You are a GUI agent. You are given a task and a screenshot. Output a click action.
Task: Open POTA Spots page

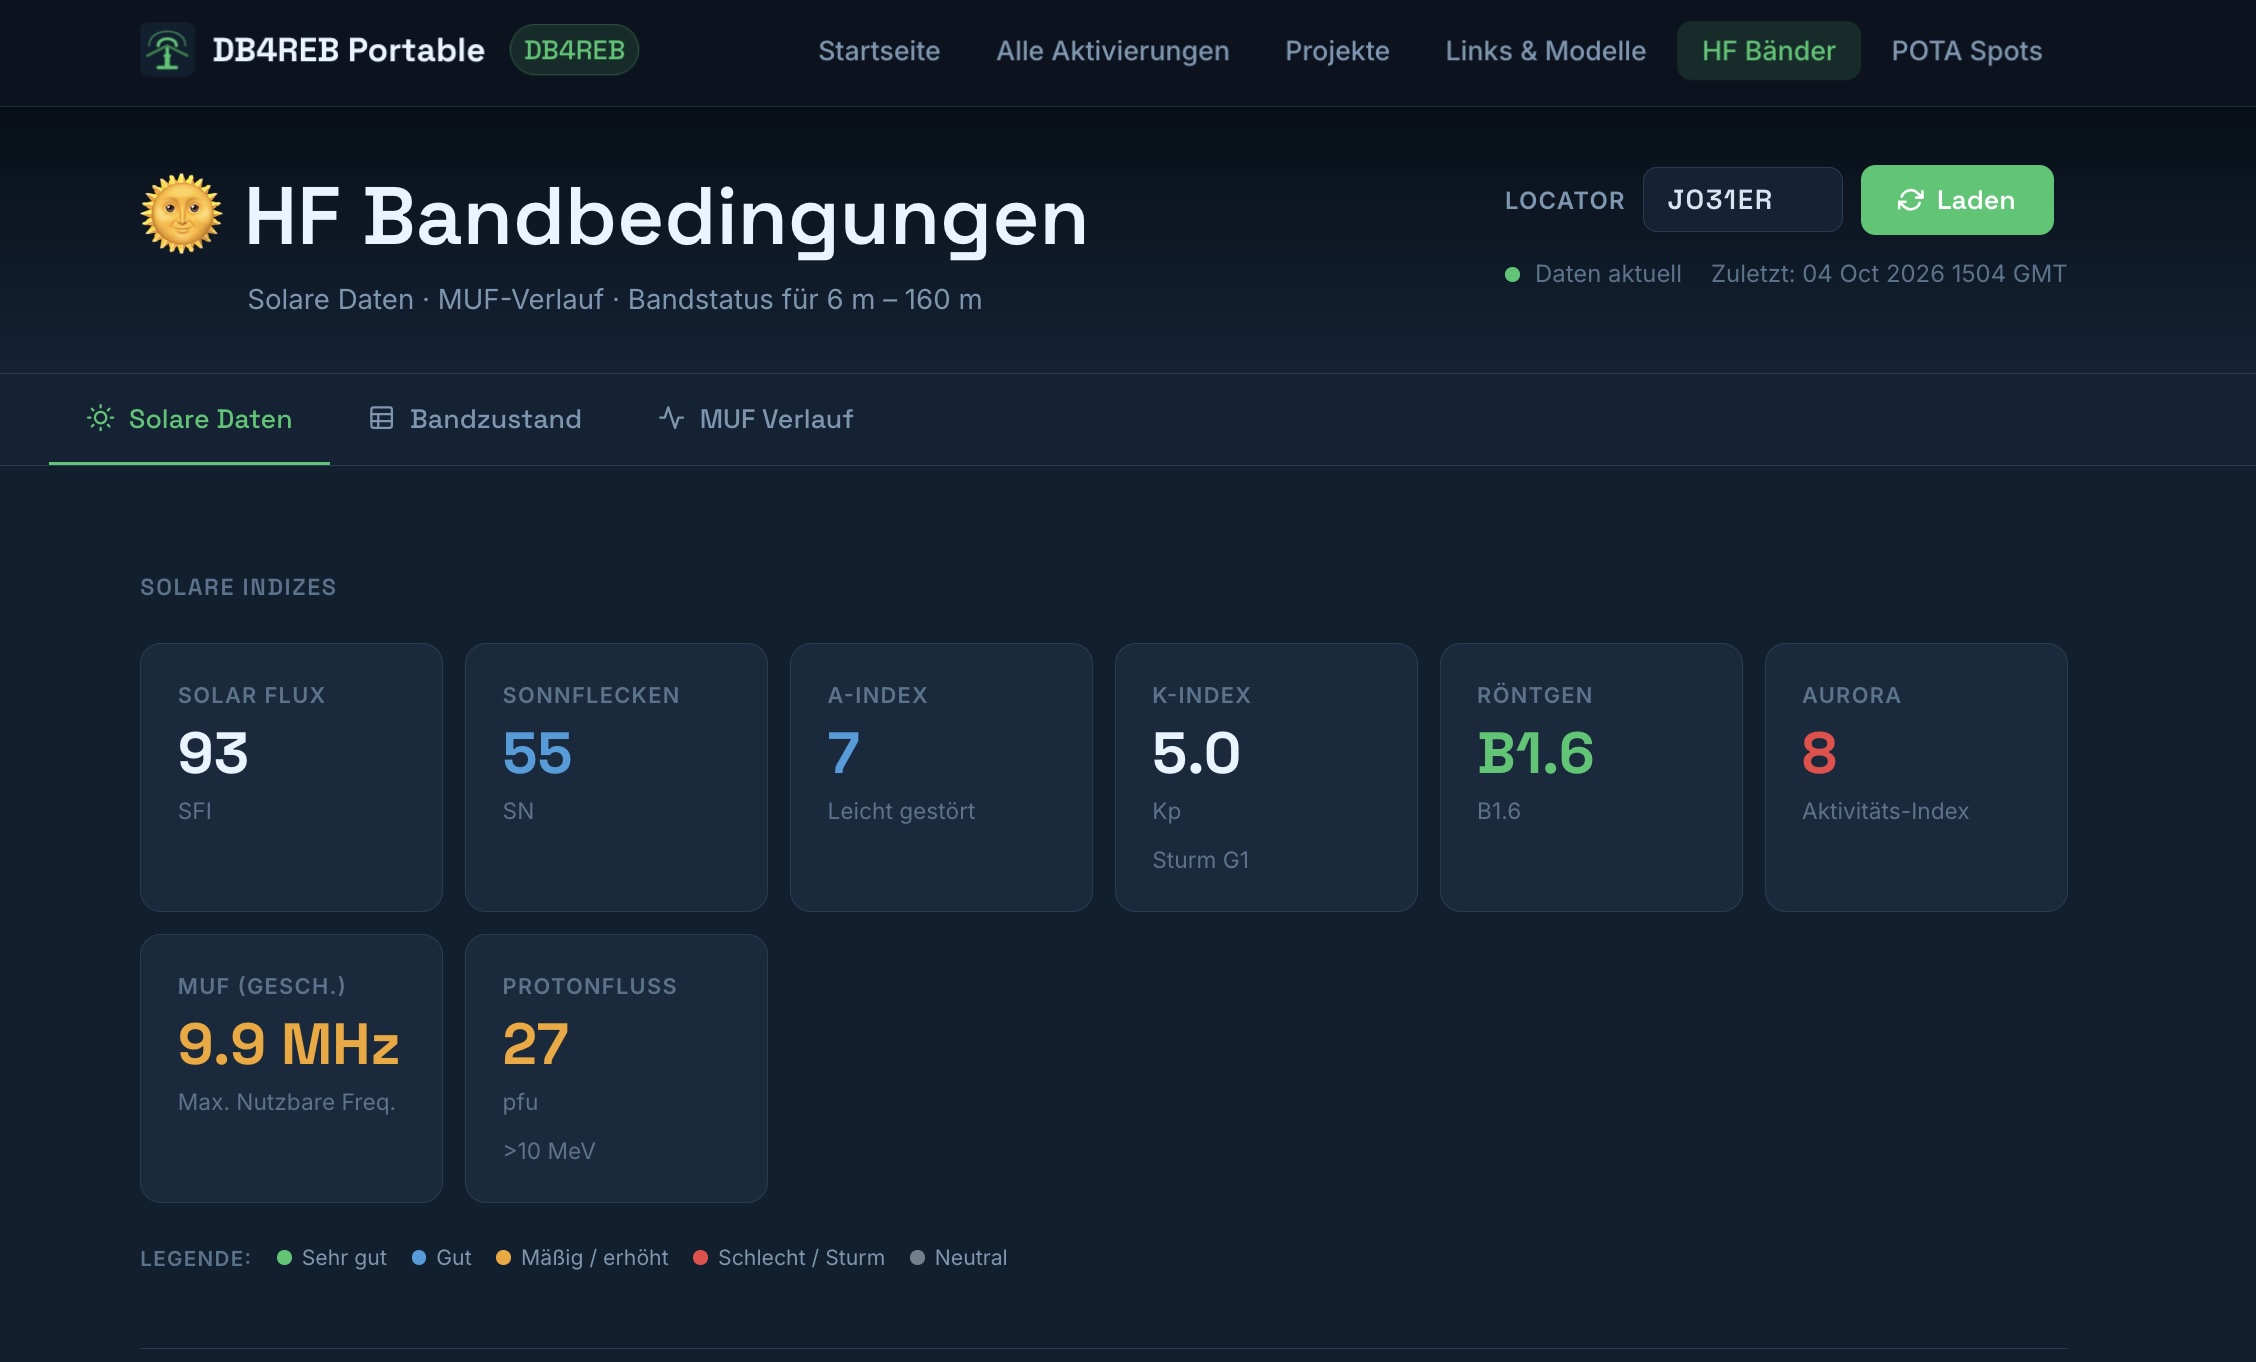point(1966,50)
